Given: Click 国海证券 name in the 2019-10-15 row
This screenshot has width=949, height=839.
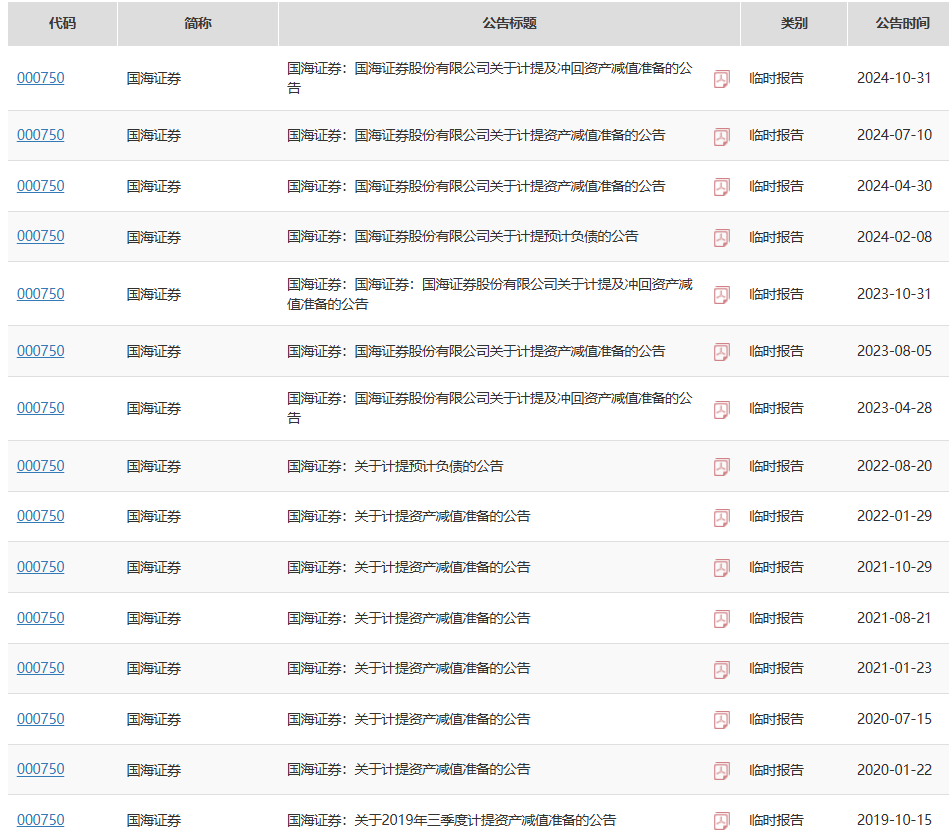Looking at the screenshot, I should point(154,821).
